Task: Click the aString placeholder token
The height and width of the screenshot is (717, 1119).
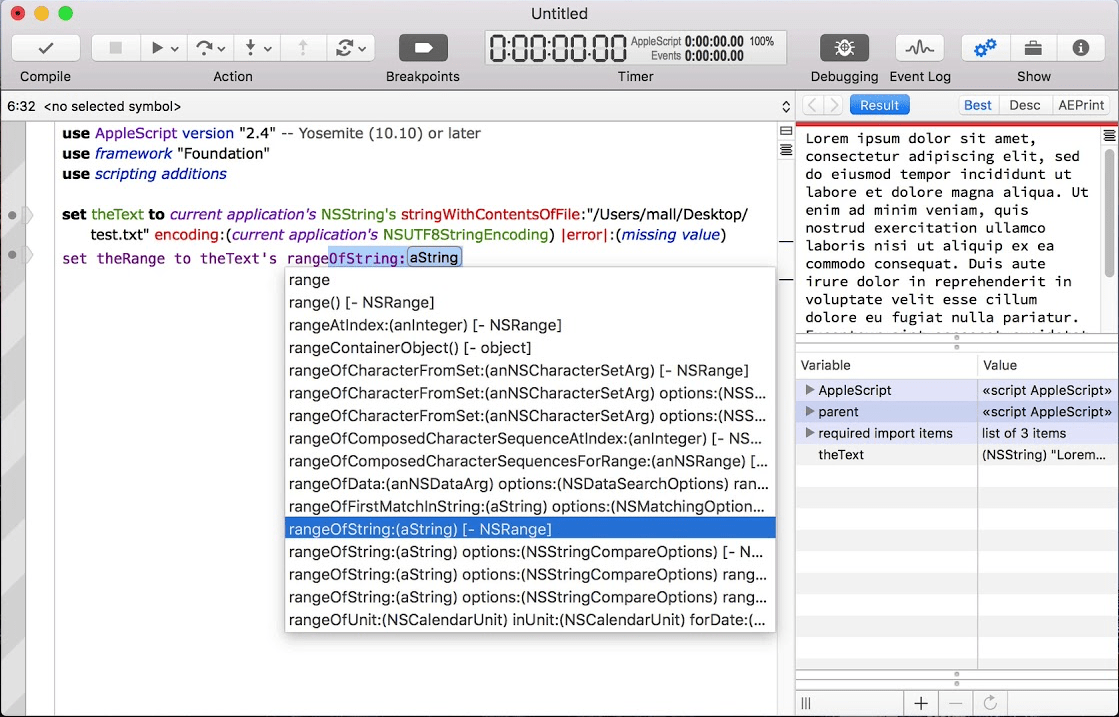Action: [x=434, y=258]
